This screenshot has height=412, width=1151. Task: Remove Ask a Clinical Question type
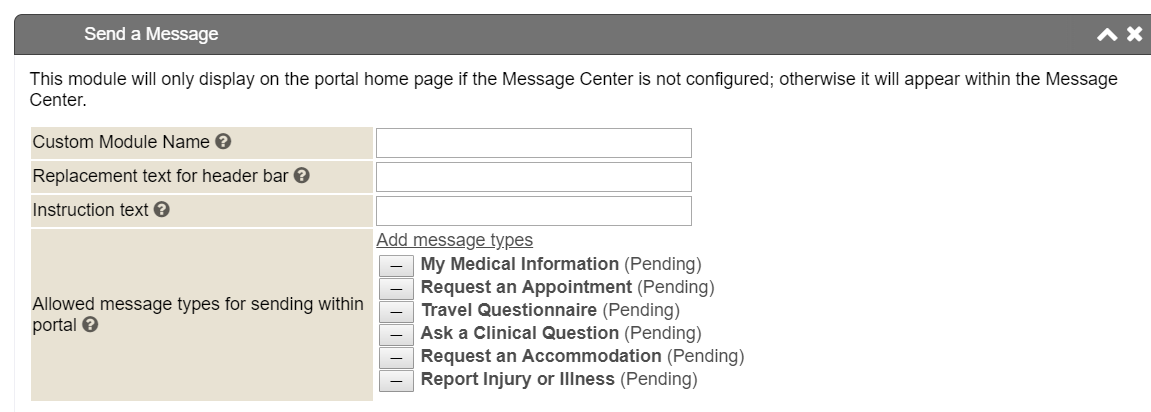(396, 334)
